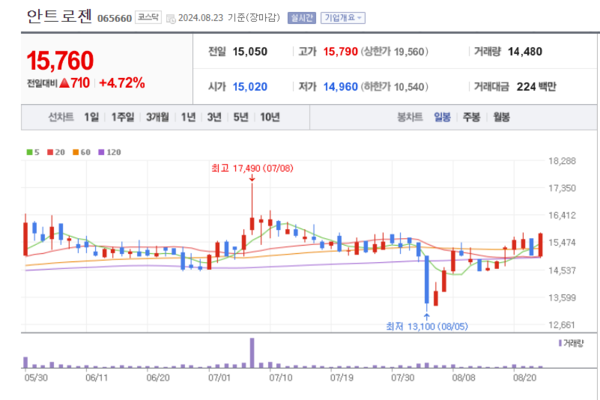Screen dimensions: 600x400
Task: Show the 10년 line chart
Action: point(270,117)
